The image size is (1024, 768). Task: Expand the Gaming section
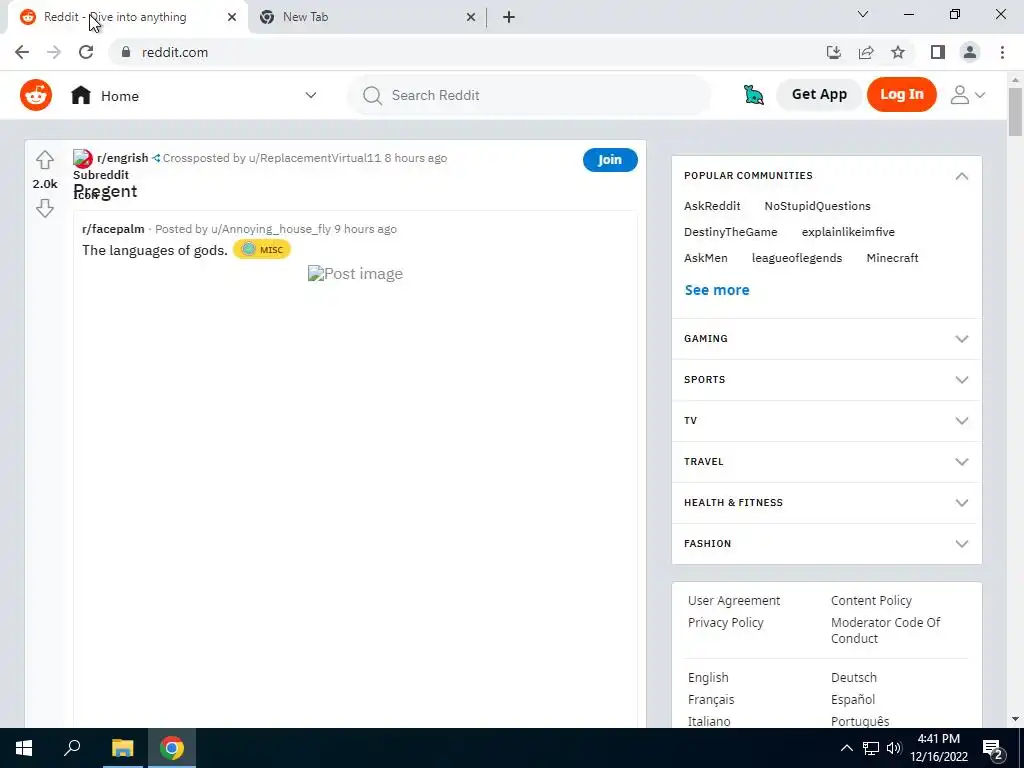coord(826,339)
